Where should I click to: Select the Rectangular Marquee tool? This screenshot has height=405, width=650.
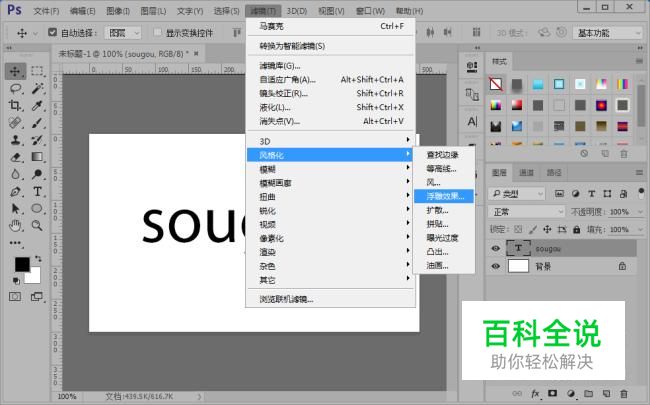(x=37, y=71)
